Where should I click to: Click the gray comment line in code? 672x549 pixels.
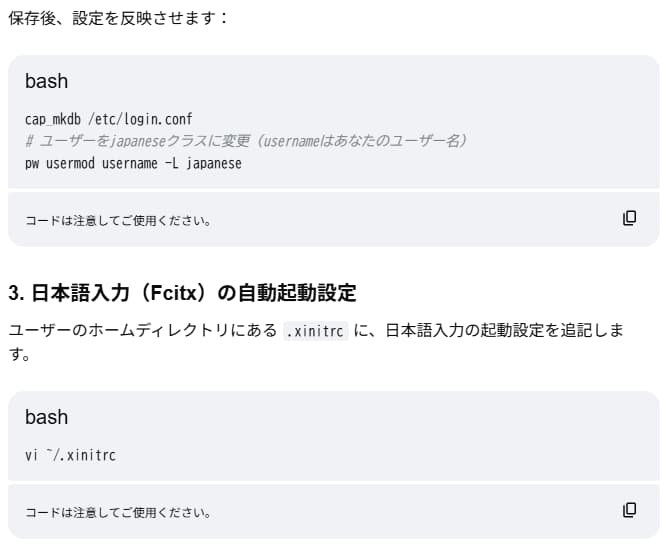[x=246, y=141]
